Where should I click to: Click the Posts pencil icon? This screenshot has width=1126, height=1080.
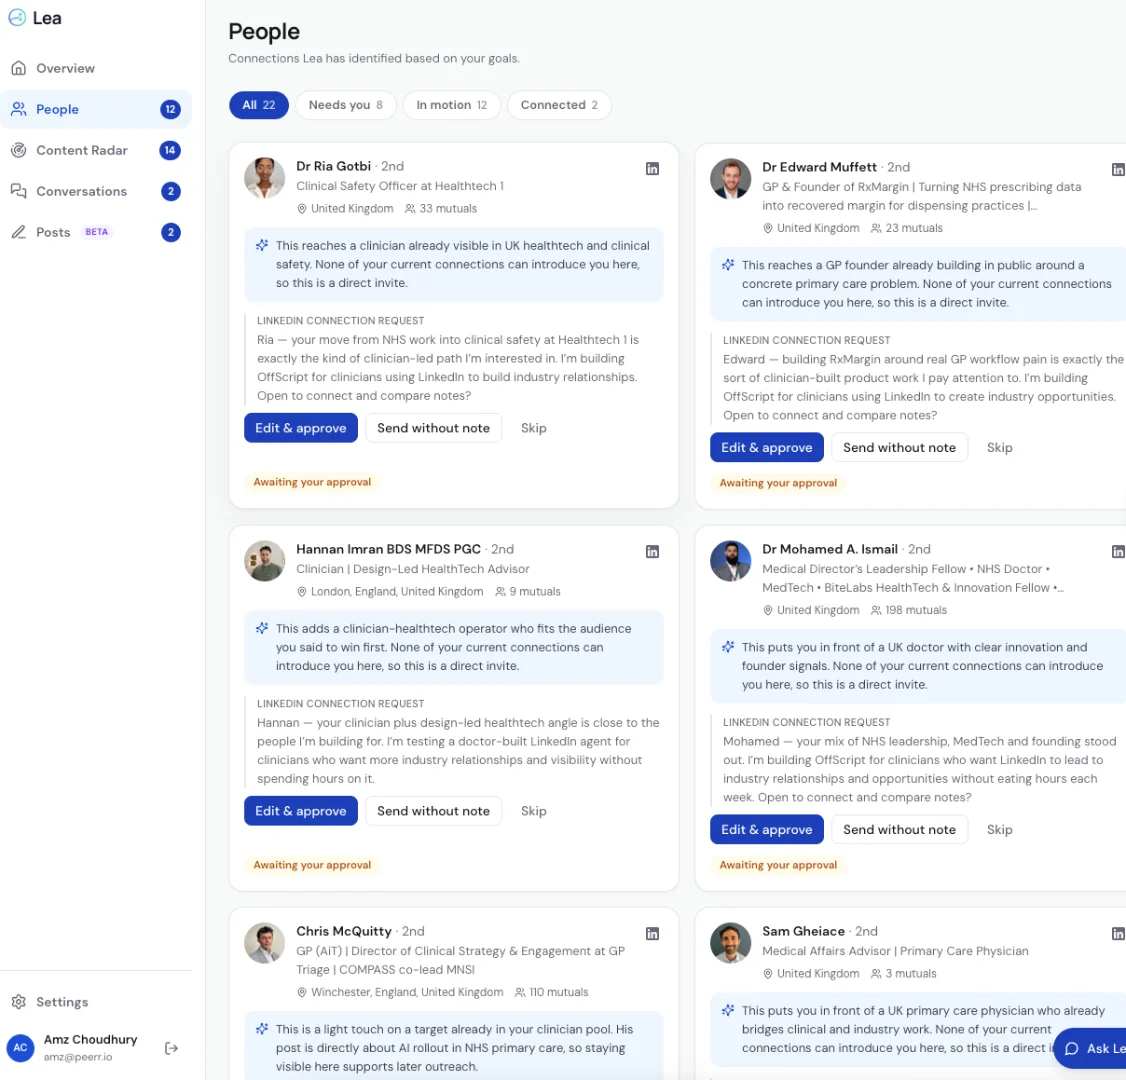(19, 232)
